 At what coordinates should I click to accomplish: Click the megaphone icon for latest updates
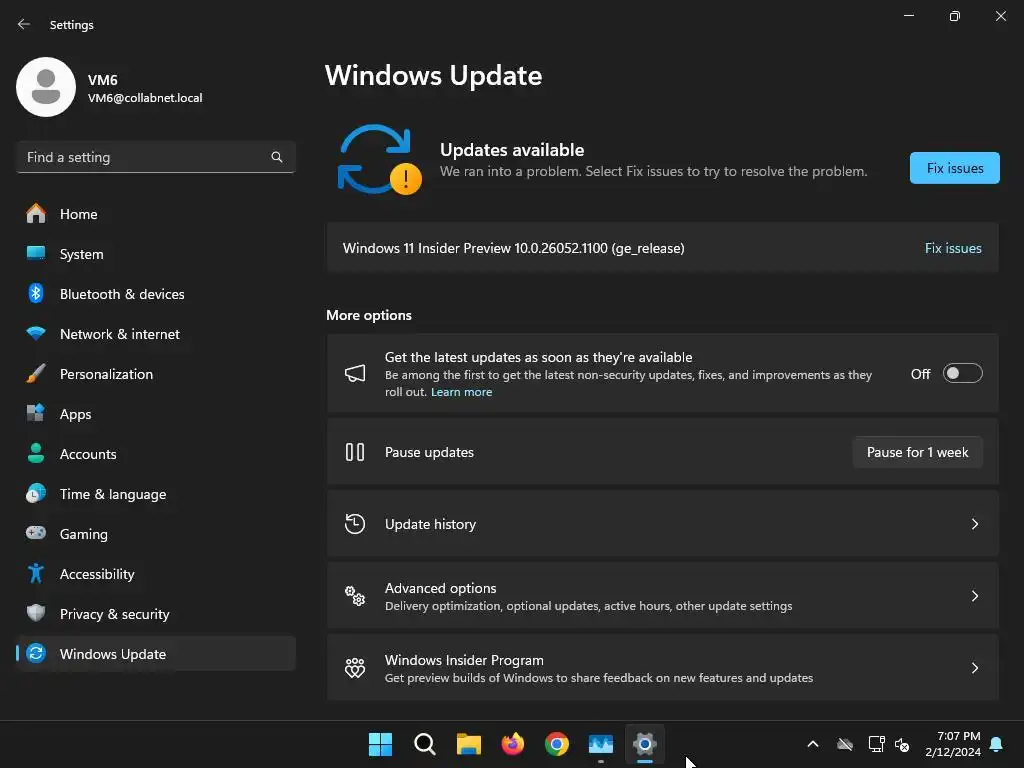(x=355, y=373)
